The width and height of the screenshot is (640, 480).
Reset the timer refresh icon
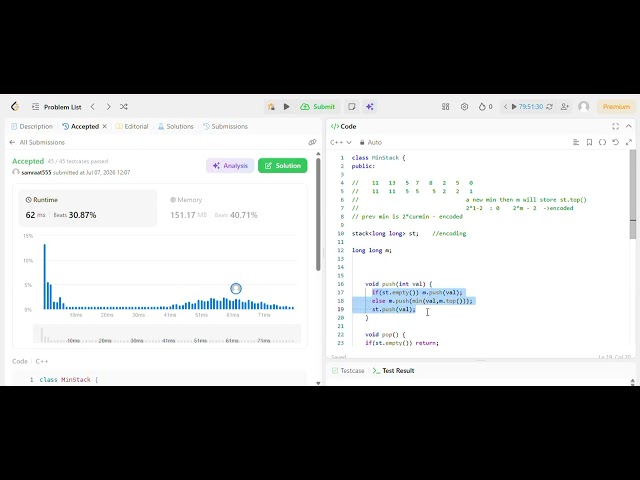[549, 107]
